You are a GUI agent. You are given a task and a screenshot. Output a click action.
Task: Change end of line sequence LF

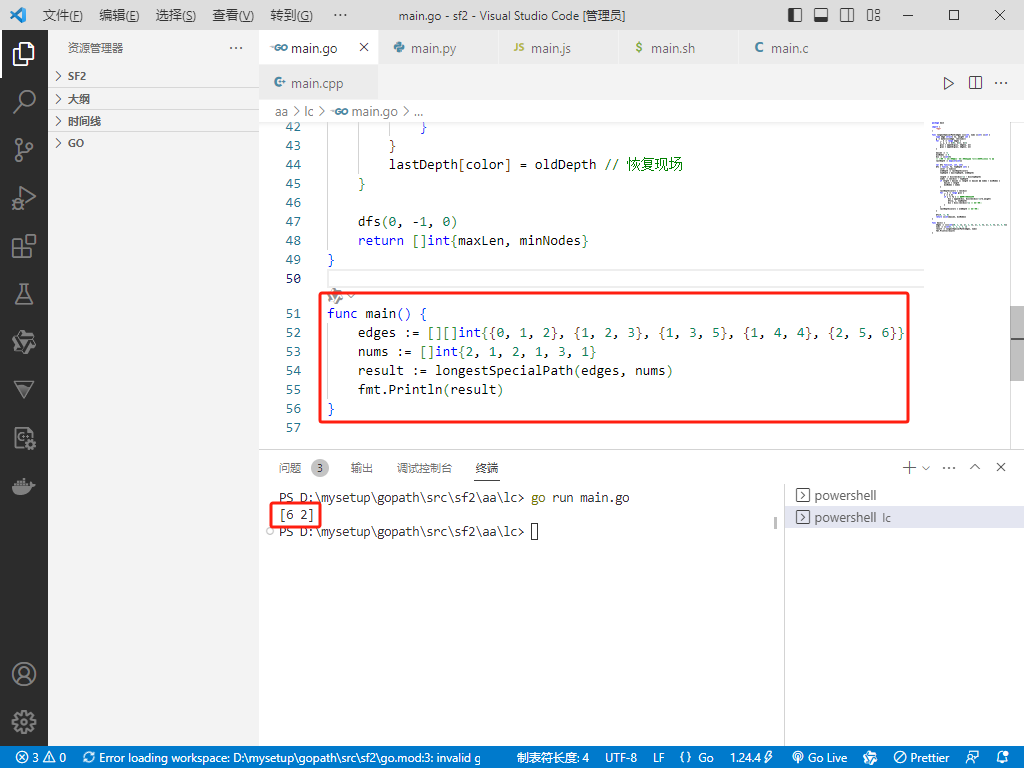coord(658,758)
